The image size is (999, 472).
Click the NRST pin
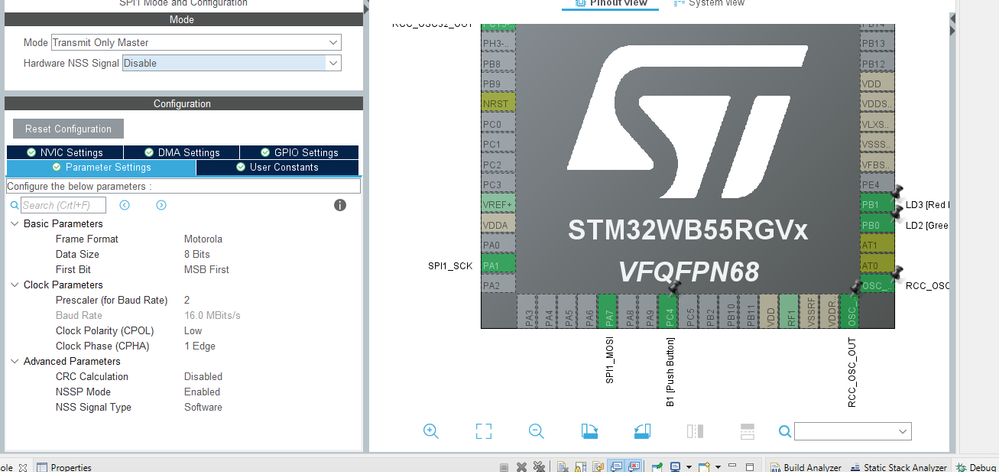click(498, 103)
